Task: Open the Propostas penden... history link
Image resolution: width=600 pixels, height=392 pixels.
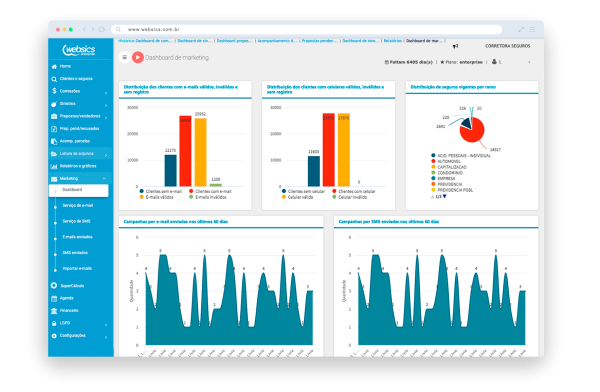Action: point(320,41)
